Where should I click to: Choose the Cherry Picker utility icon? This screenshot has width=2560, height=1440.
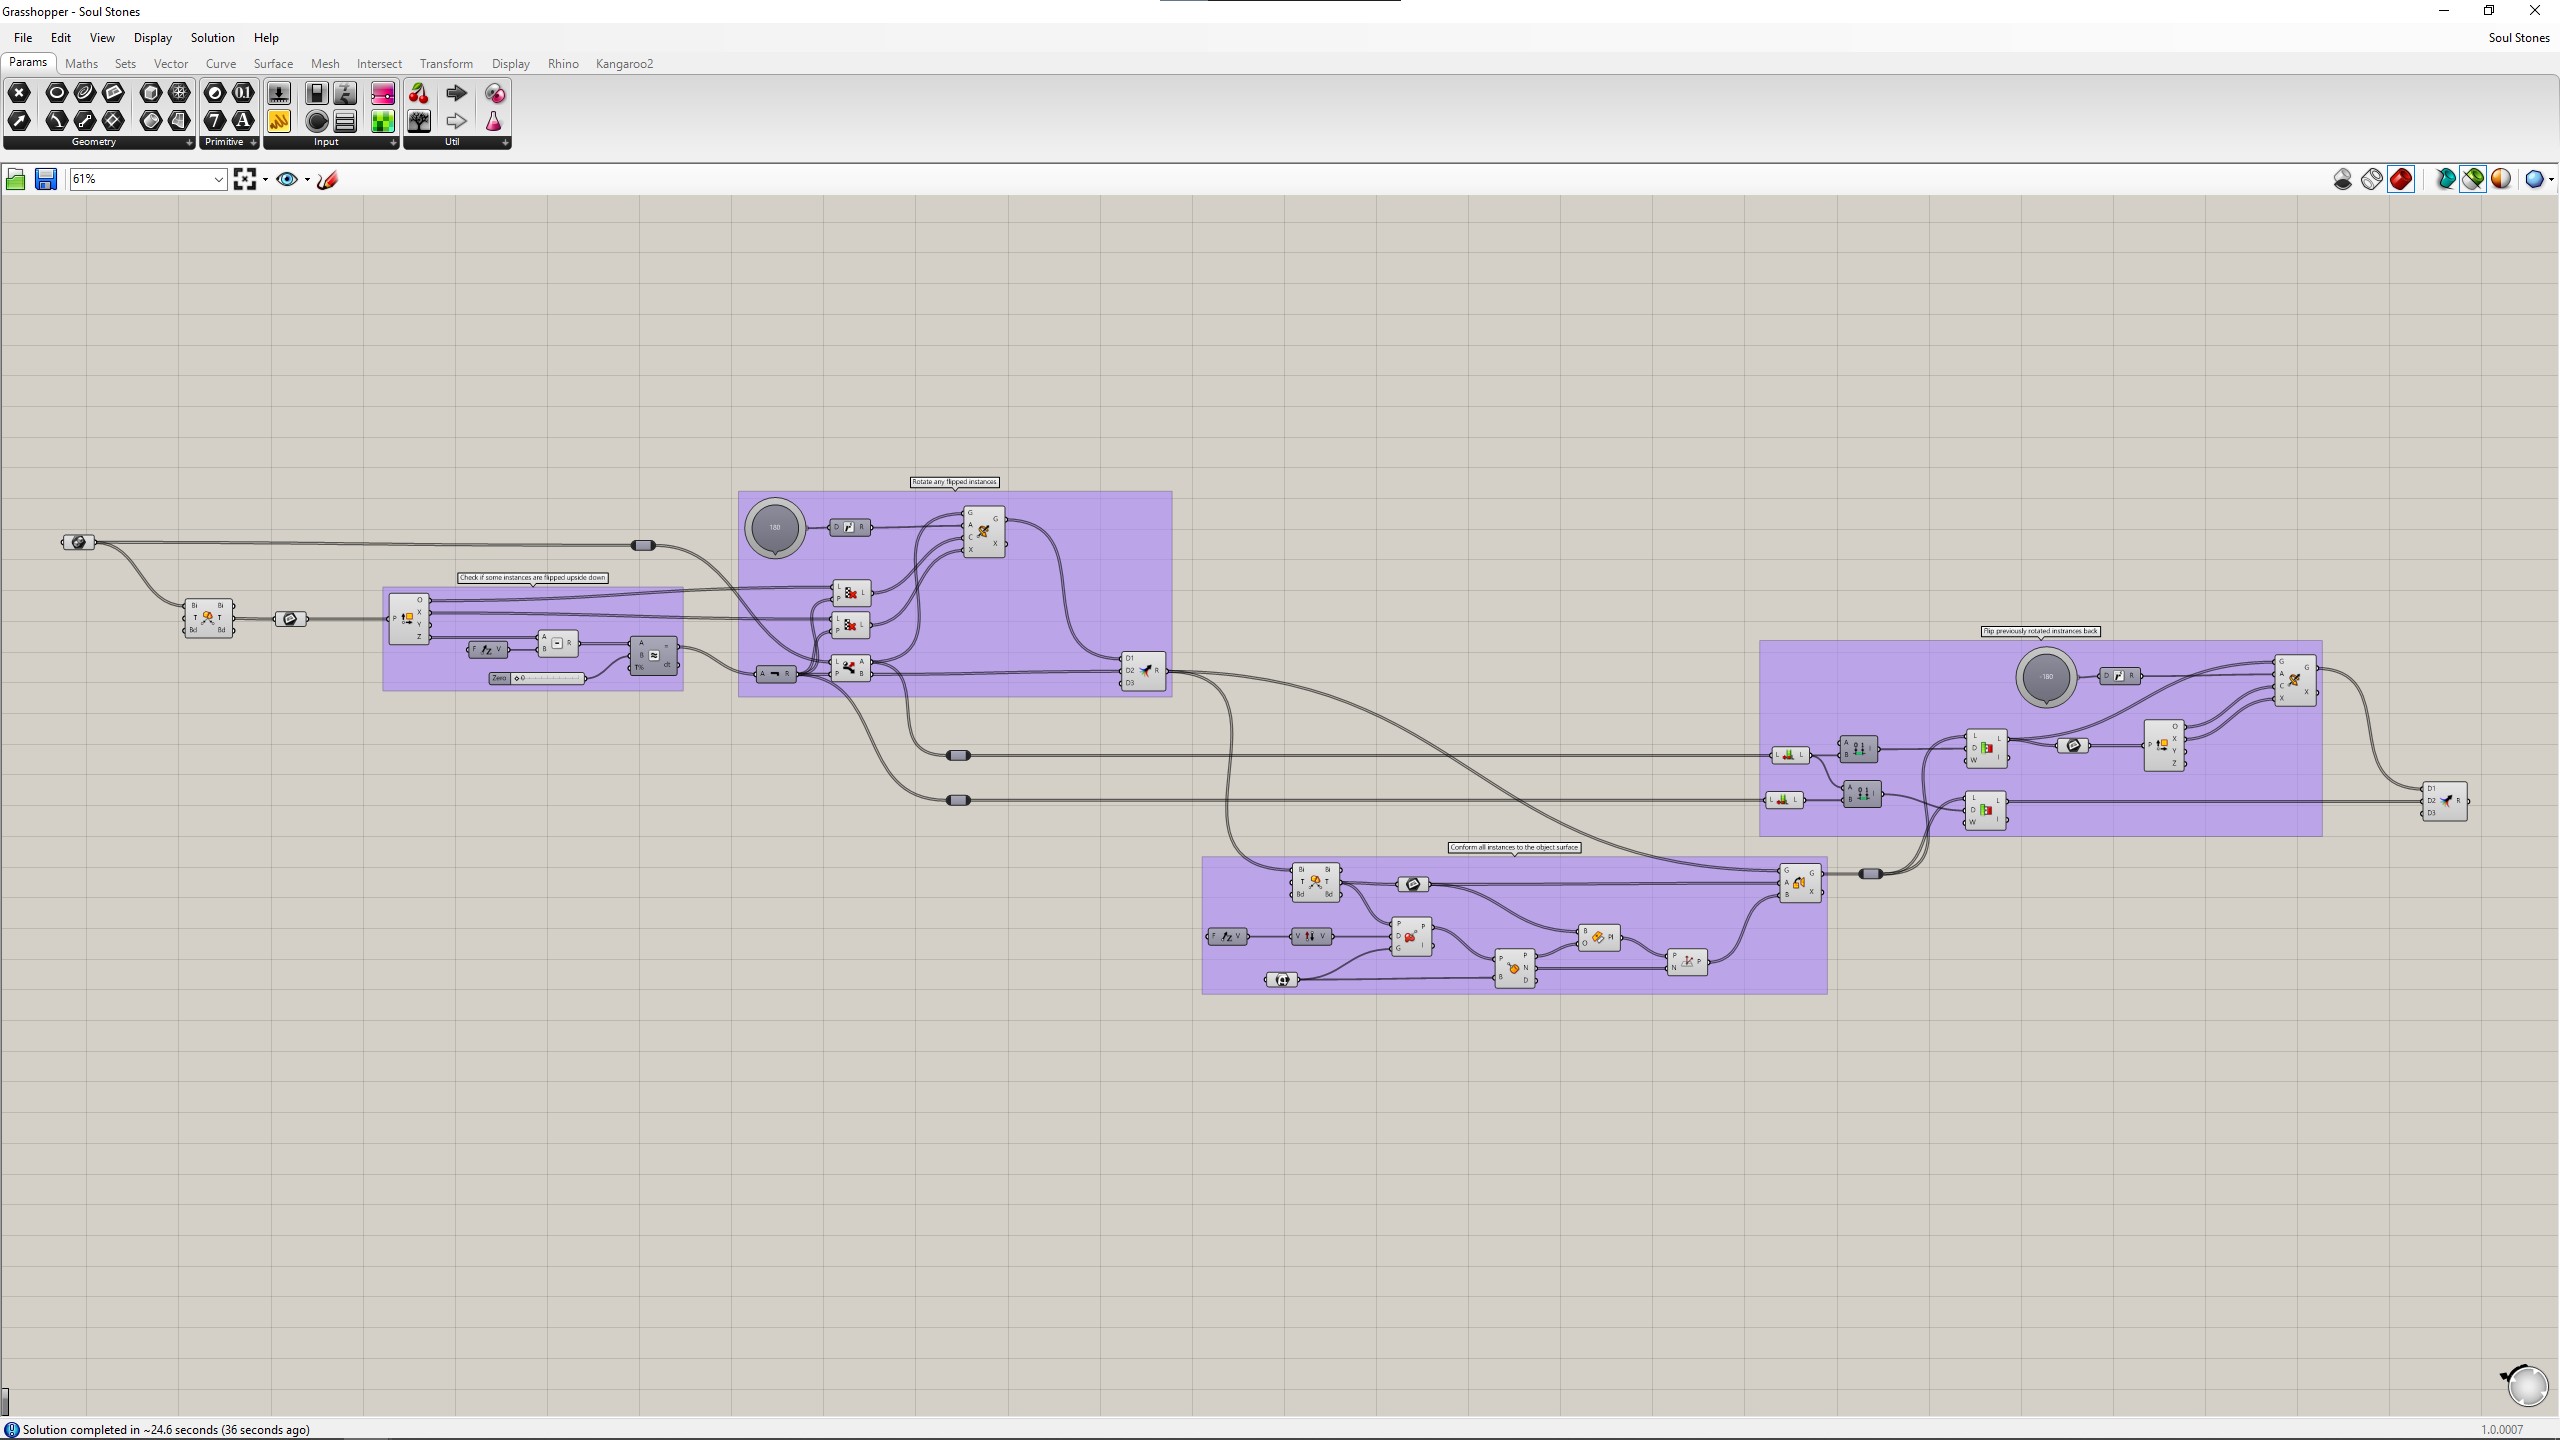click(x=419, y=93)
